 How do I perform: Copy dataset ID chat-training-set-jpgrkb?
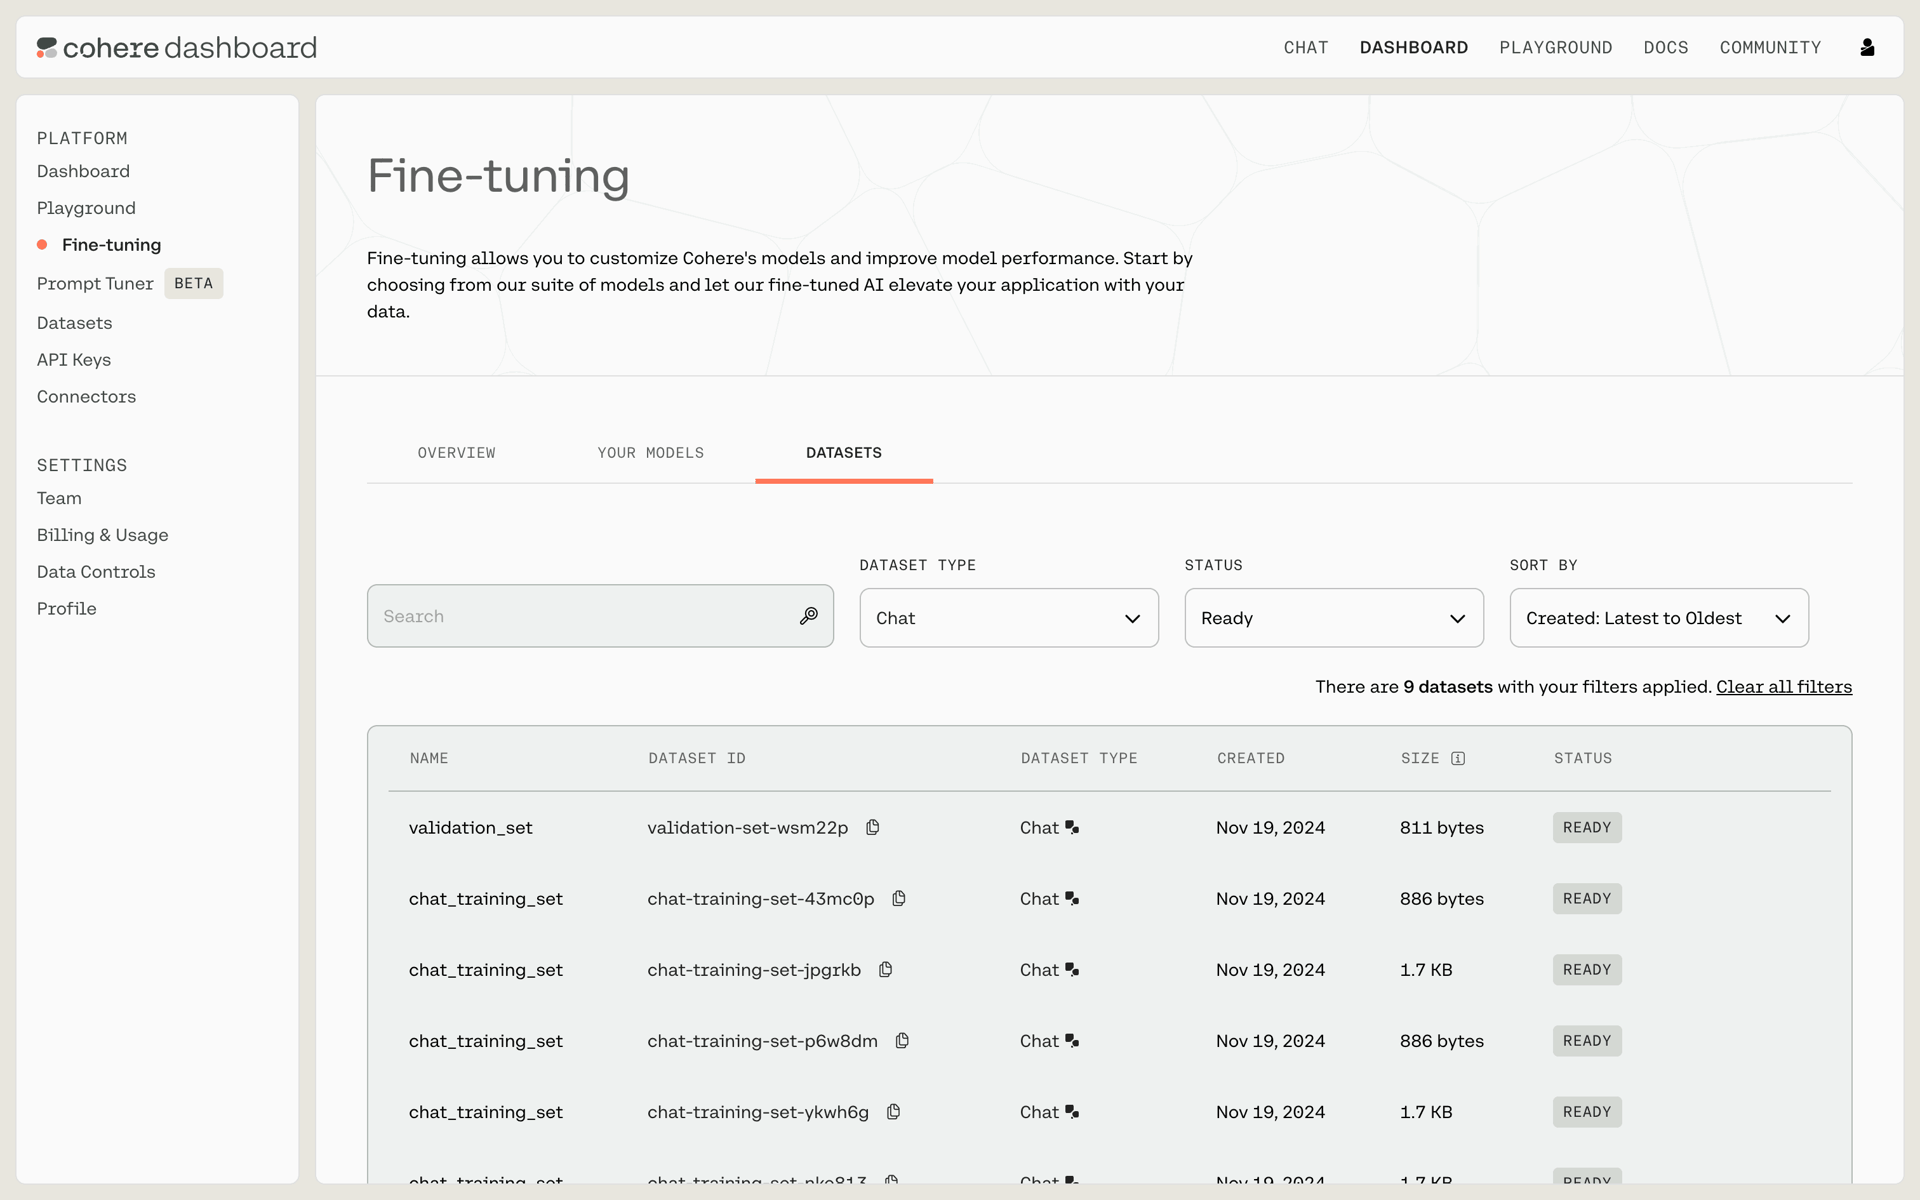(886, 969)
